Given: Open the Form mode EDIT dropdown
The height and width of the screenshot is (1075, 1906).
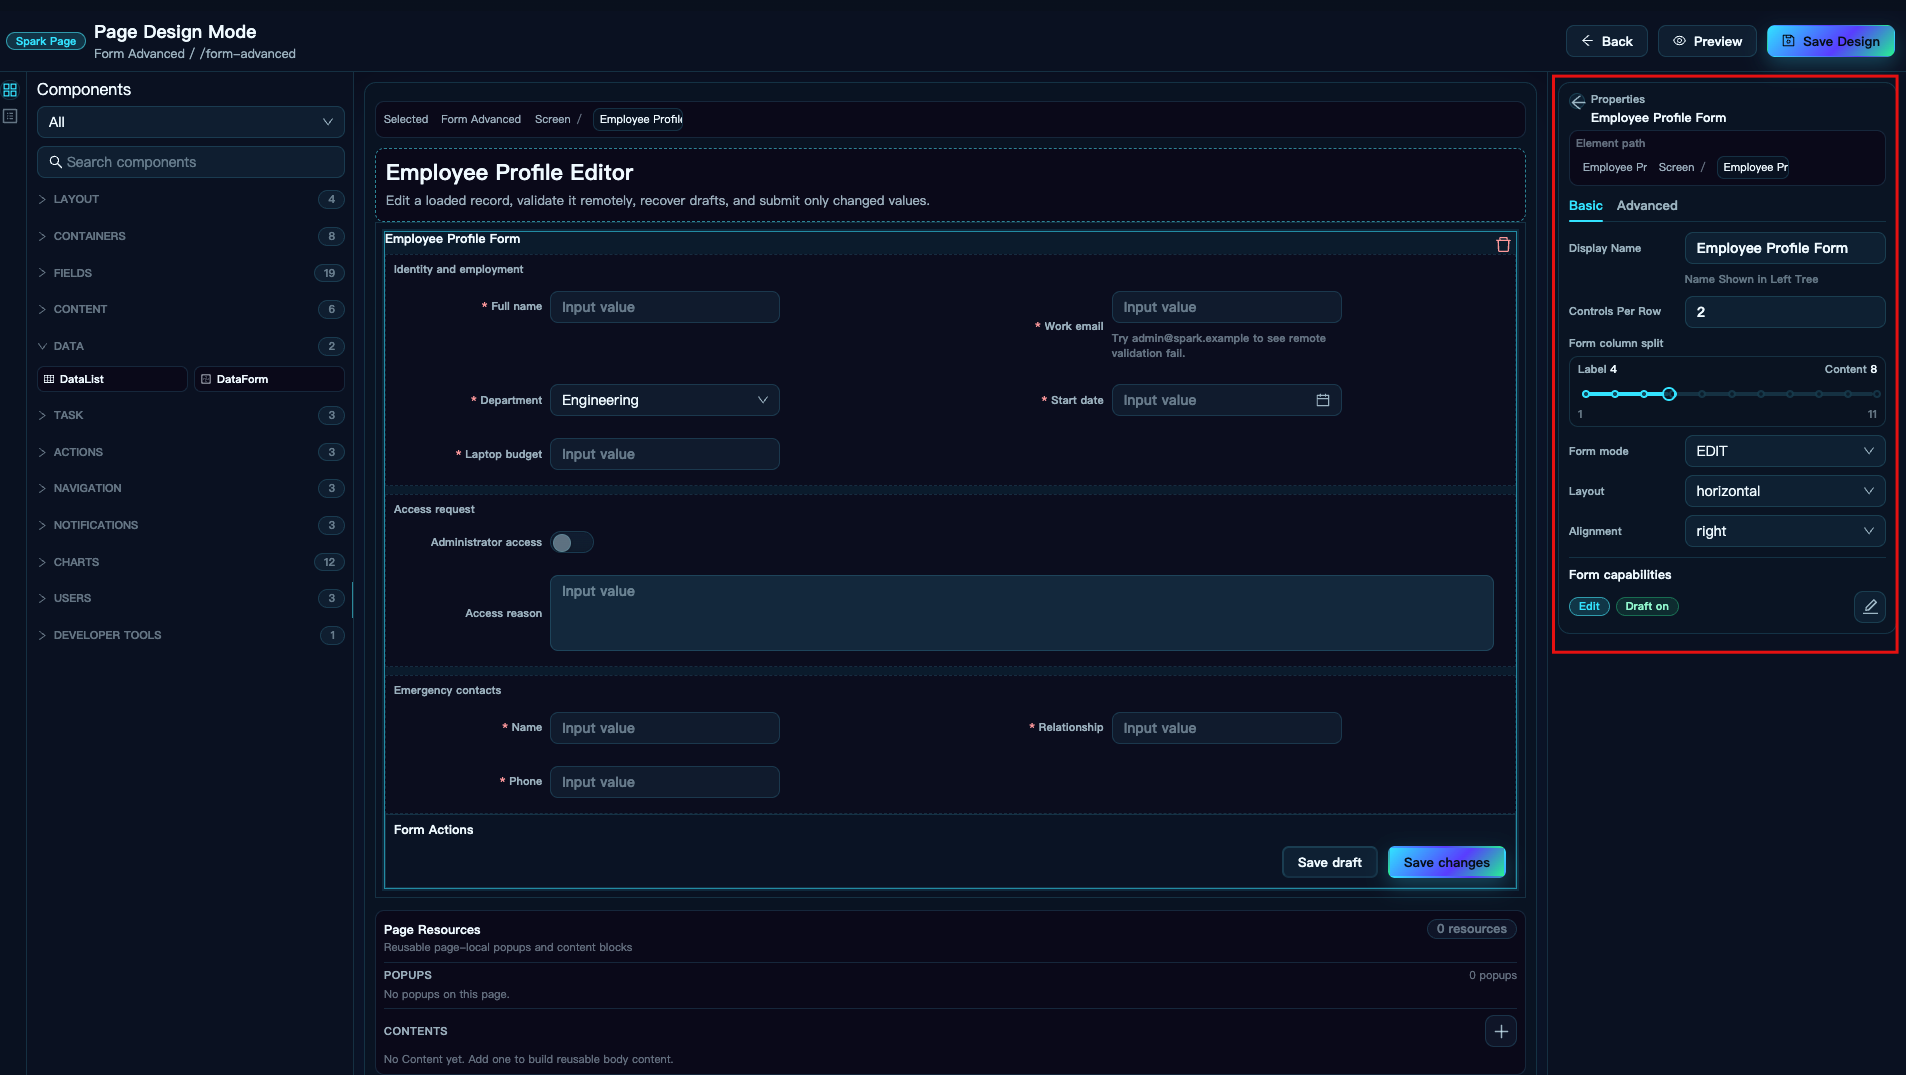Looking at the screenshot, I should click(1785, 451).
